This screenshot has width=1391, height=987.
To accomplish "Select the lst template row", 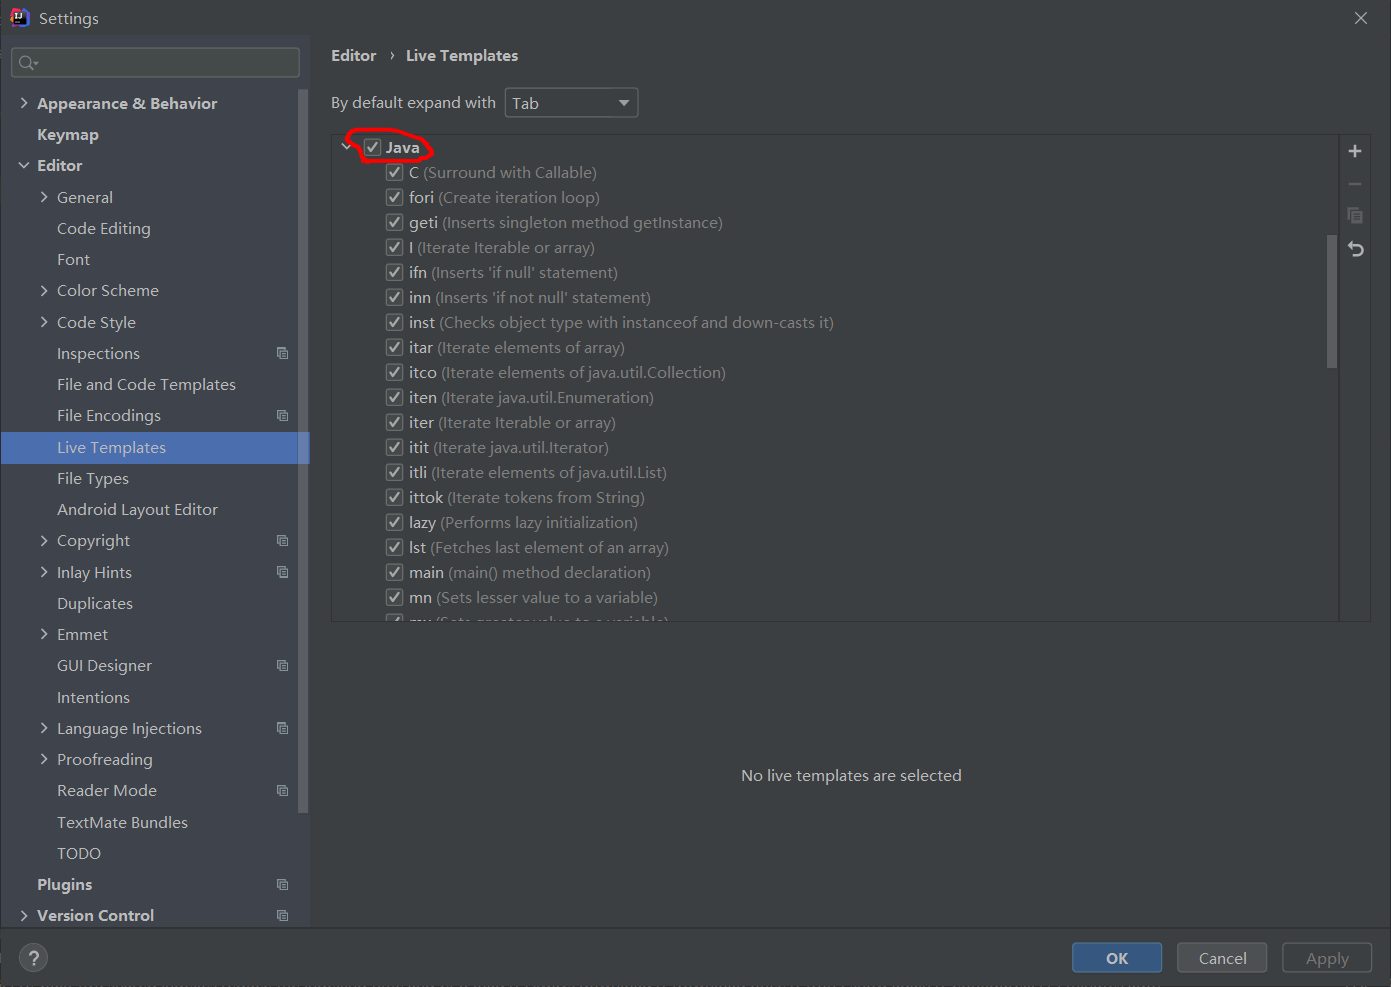I will coord(539,547).
